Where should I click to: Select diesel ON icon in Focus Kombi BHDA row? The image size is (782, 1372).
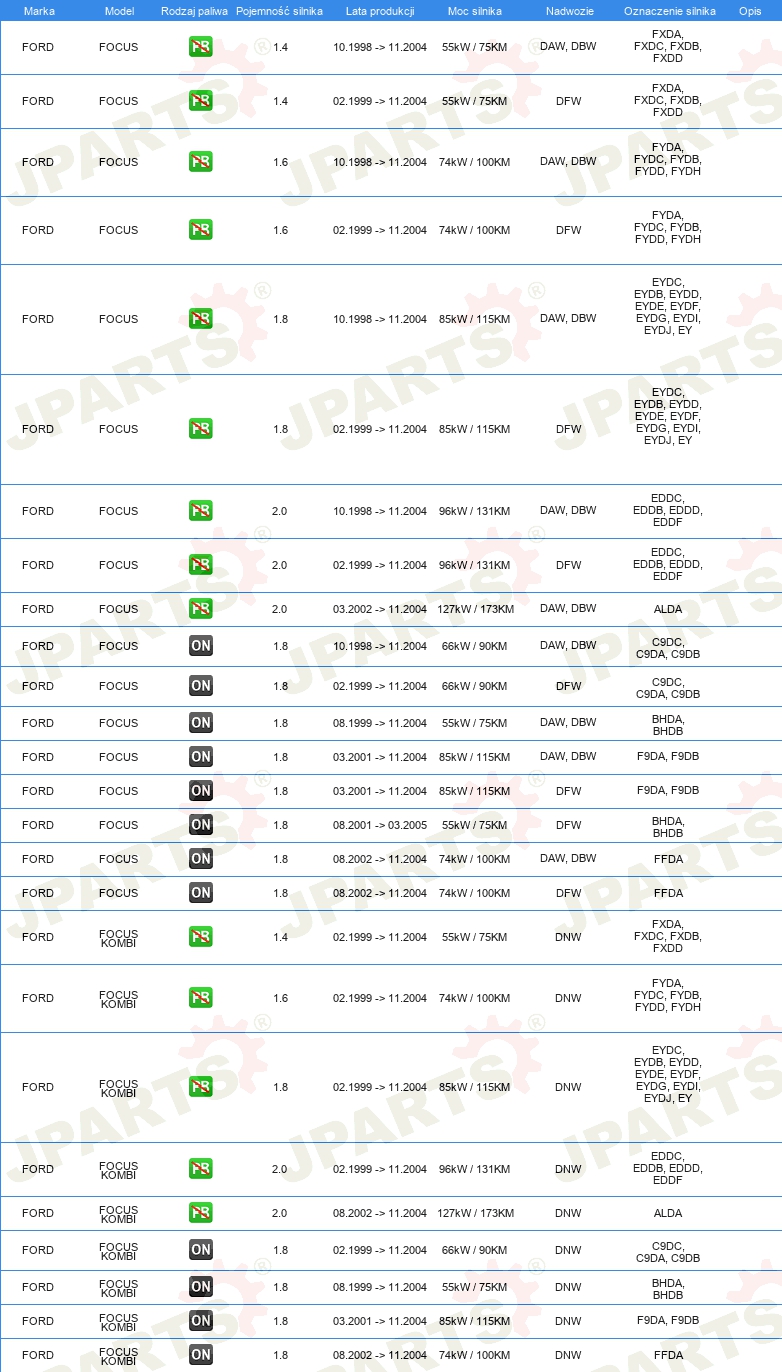tap(200, 1287)
